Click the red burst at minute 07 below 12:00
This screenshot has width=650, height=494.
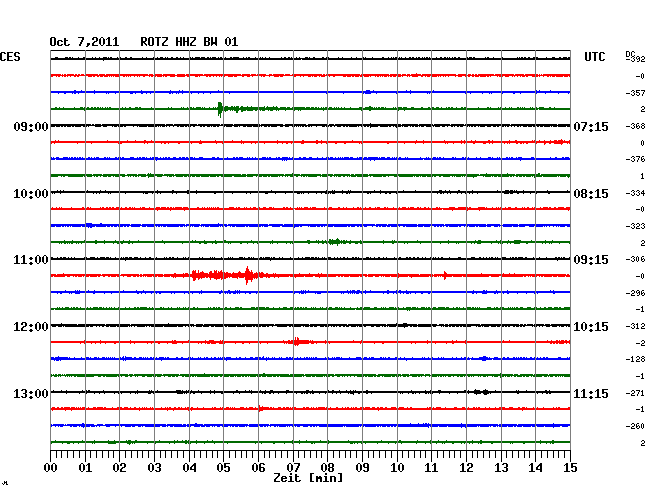pos(298,342)
